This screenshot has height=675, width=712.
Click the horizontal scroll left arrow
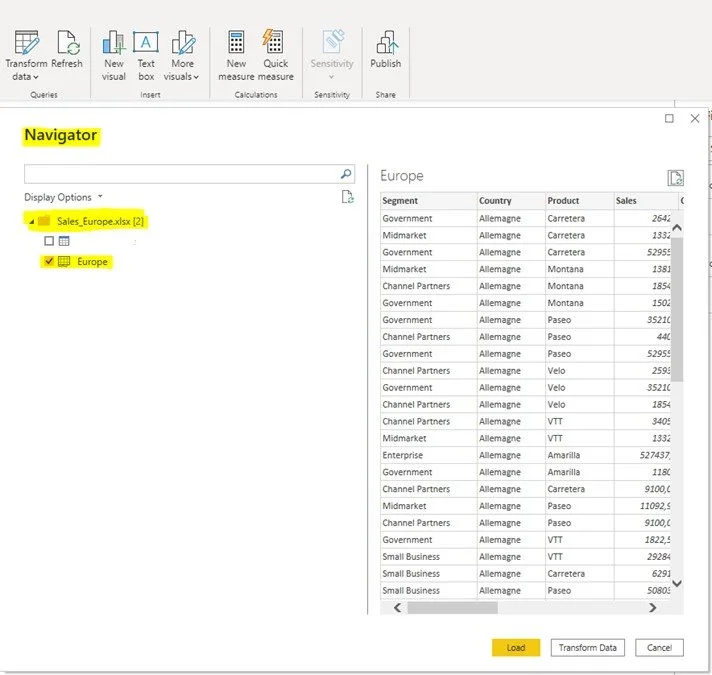(398, 607)
